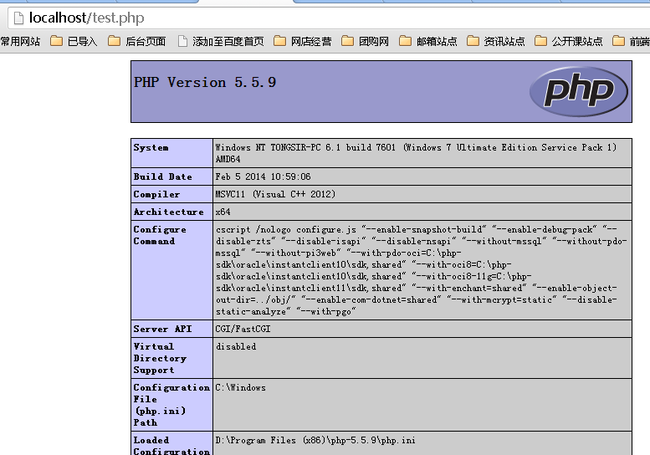Open the 公开课站点 bookmark folder
The image size is (650, 455).
pyautogui.click(x=569, y=41)
